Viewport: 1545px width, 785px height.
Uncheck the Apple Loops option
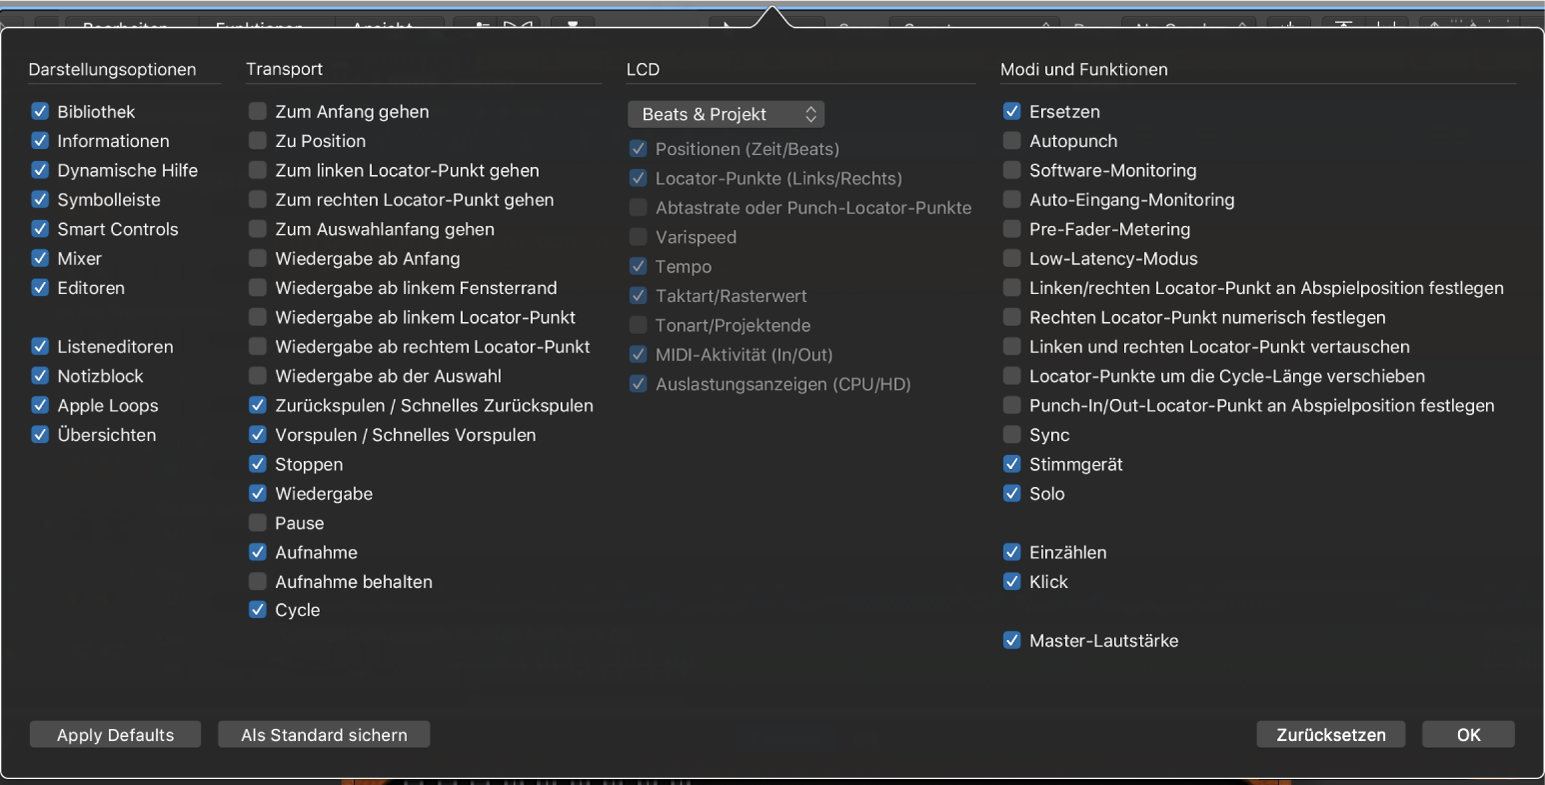pyautogui.click(x=40, y=405)
